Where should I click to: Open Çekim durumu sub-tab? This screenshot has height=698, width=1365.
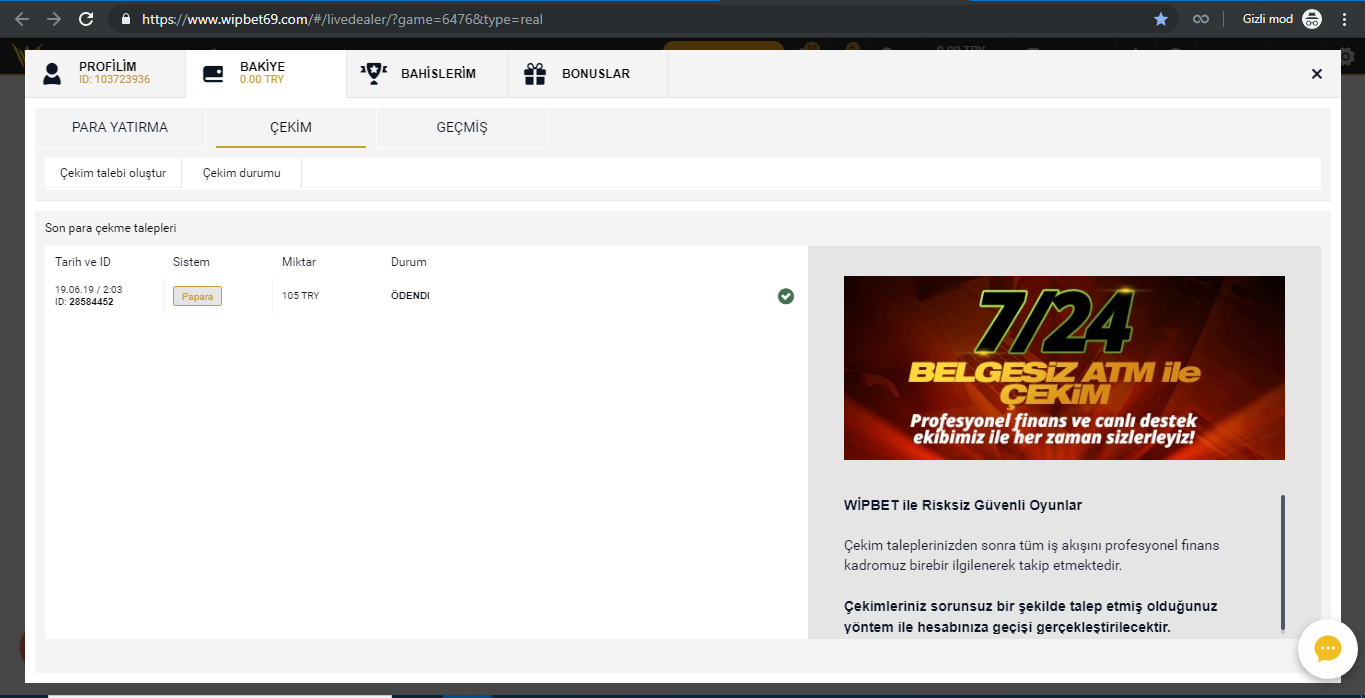click(x=242, y=173)
